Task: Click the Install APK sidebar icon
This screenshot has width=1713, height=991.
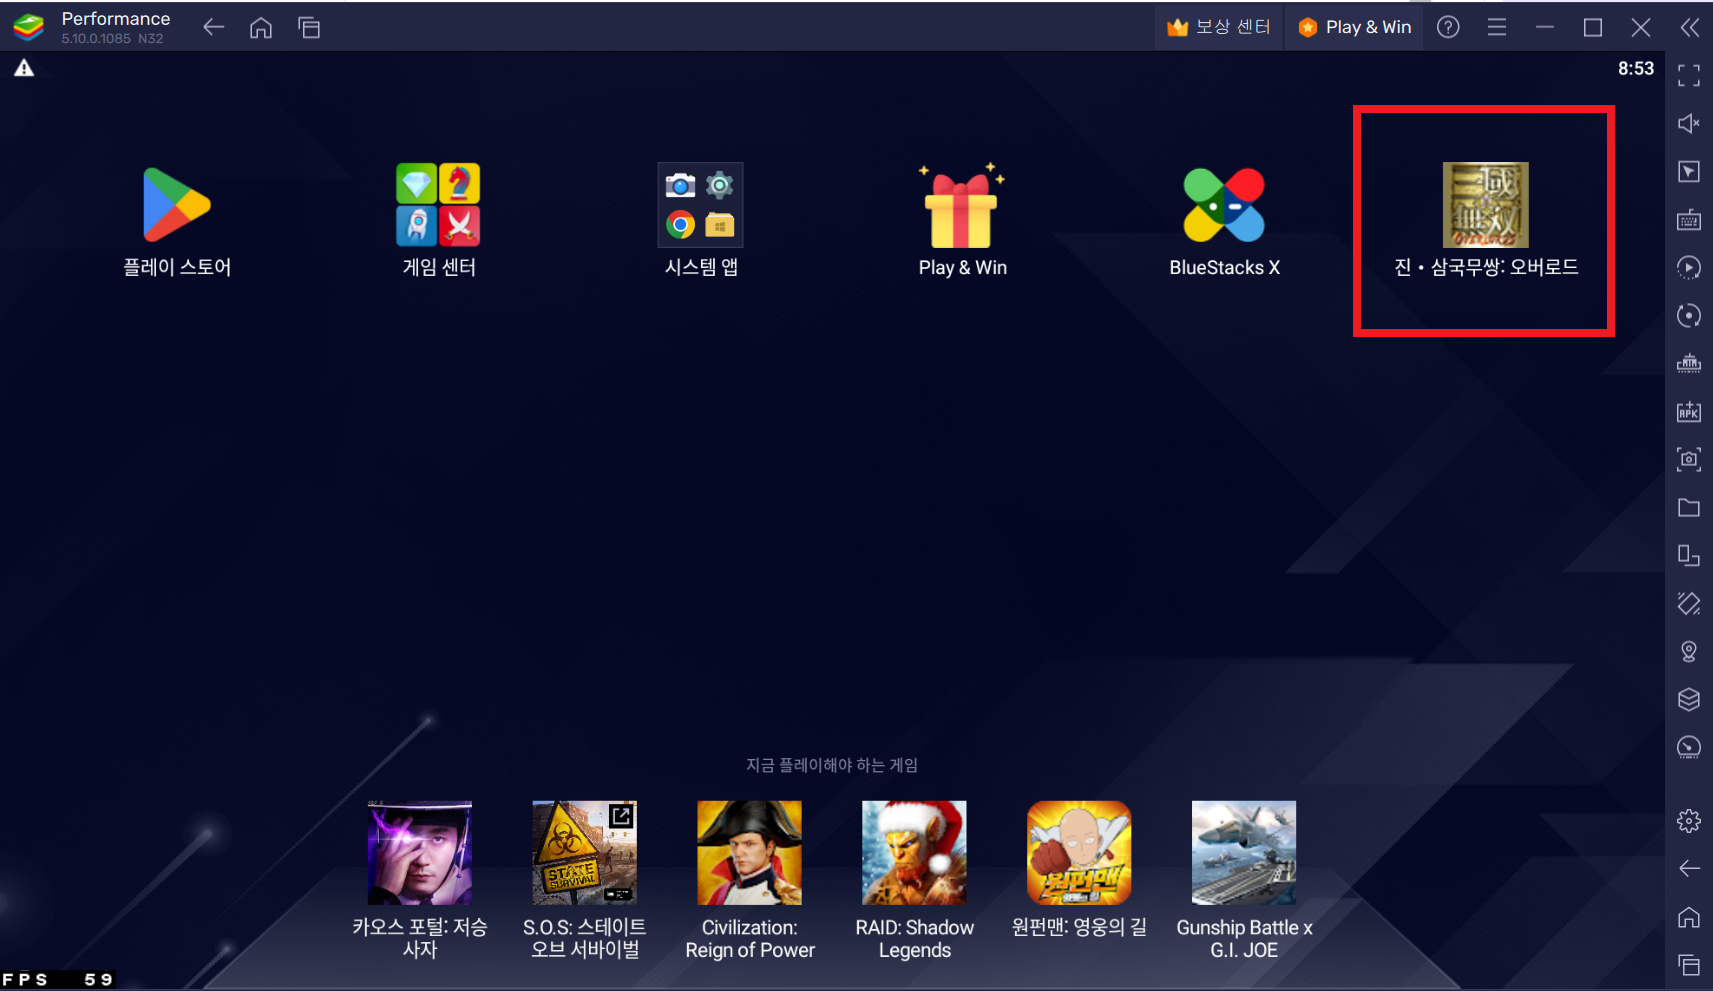Action: pyautogui.click(x=1689, y=411)
